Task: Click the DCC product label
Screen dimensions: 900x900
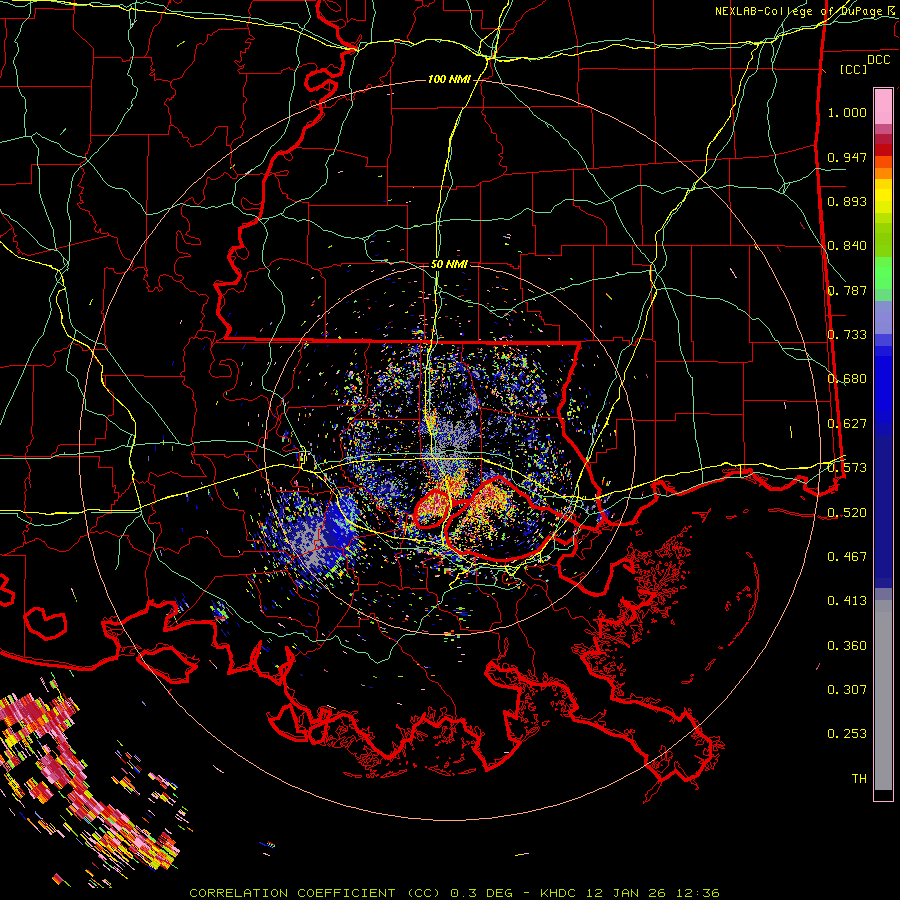Action: click(878, 60)
